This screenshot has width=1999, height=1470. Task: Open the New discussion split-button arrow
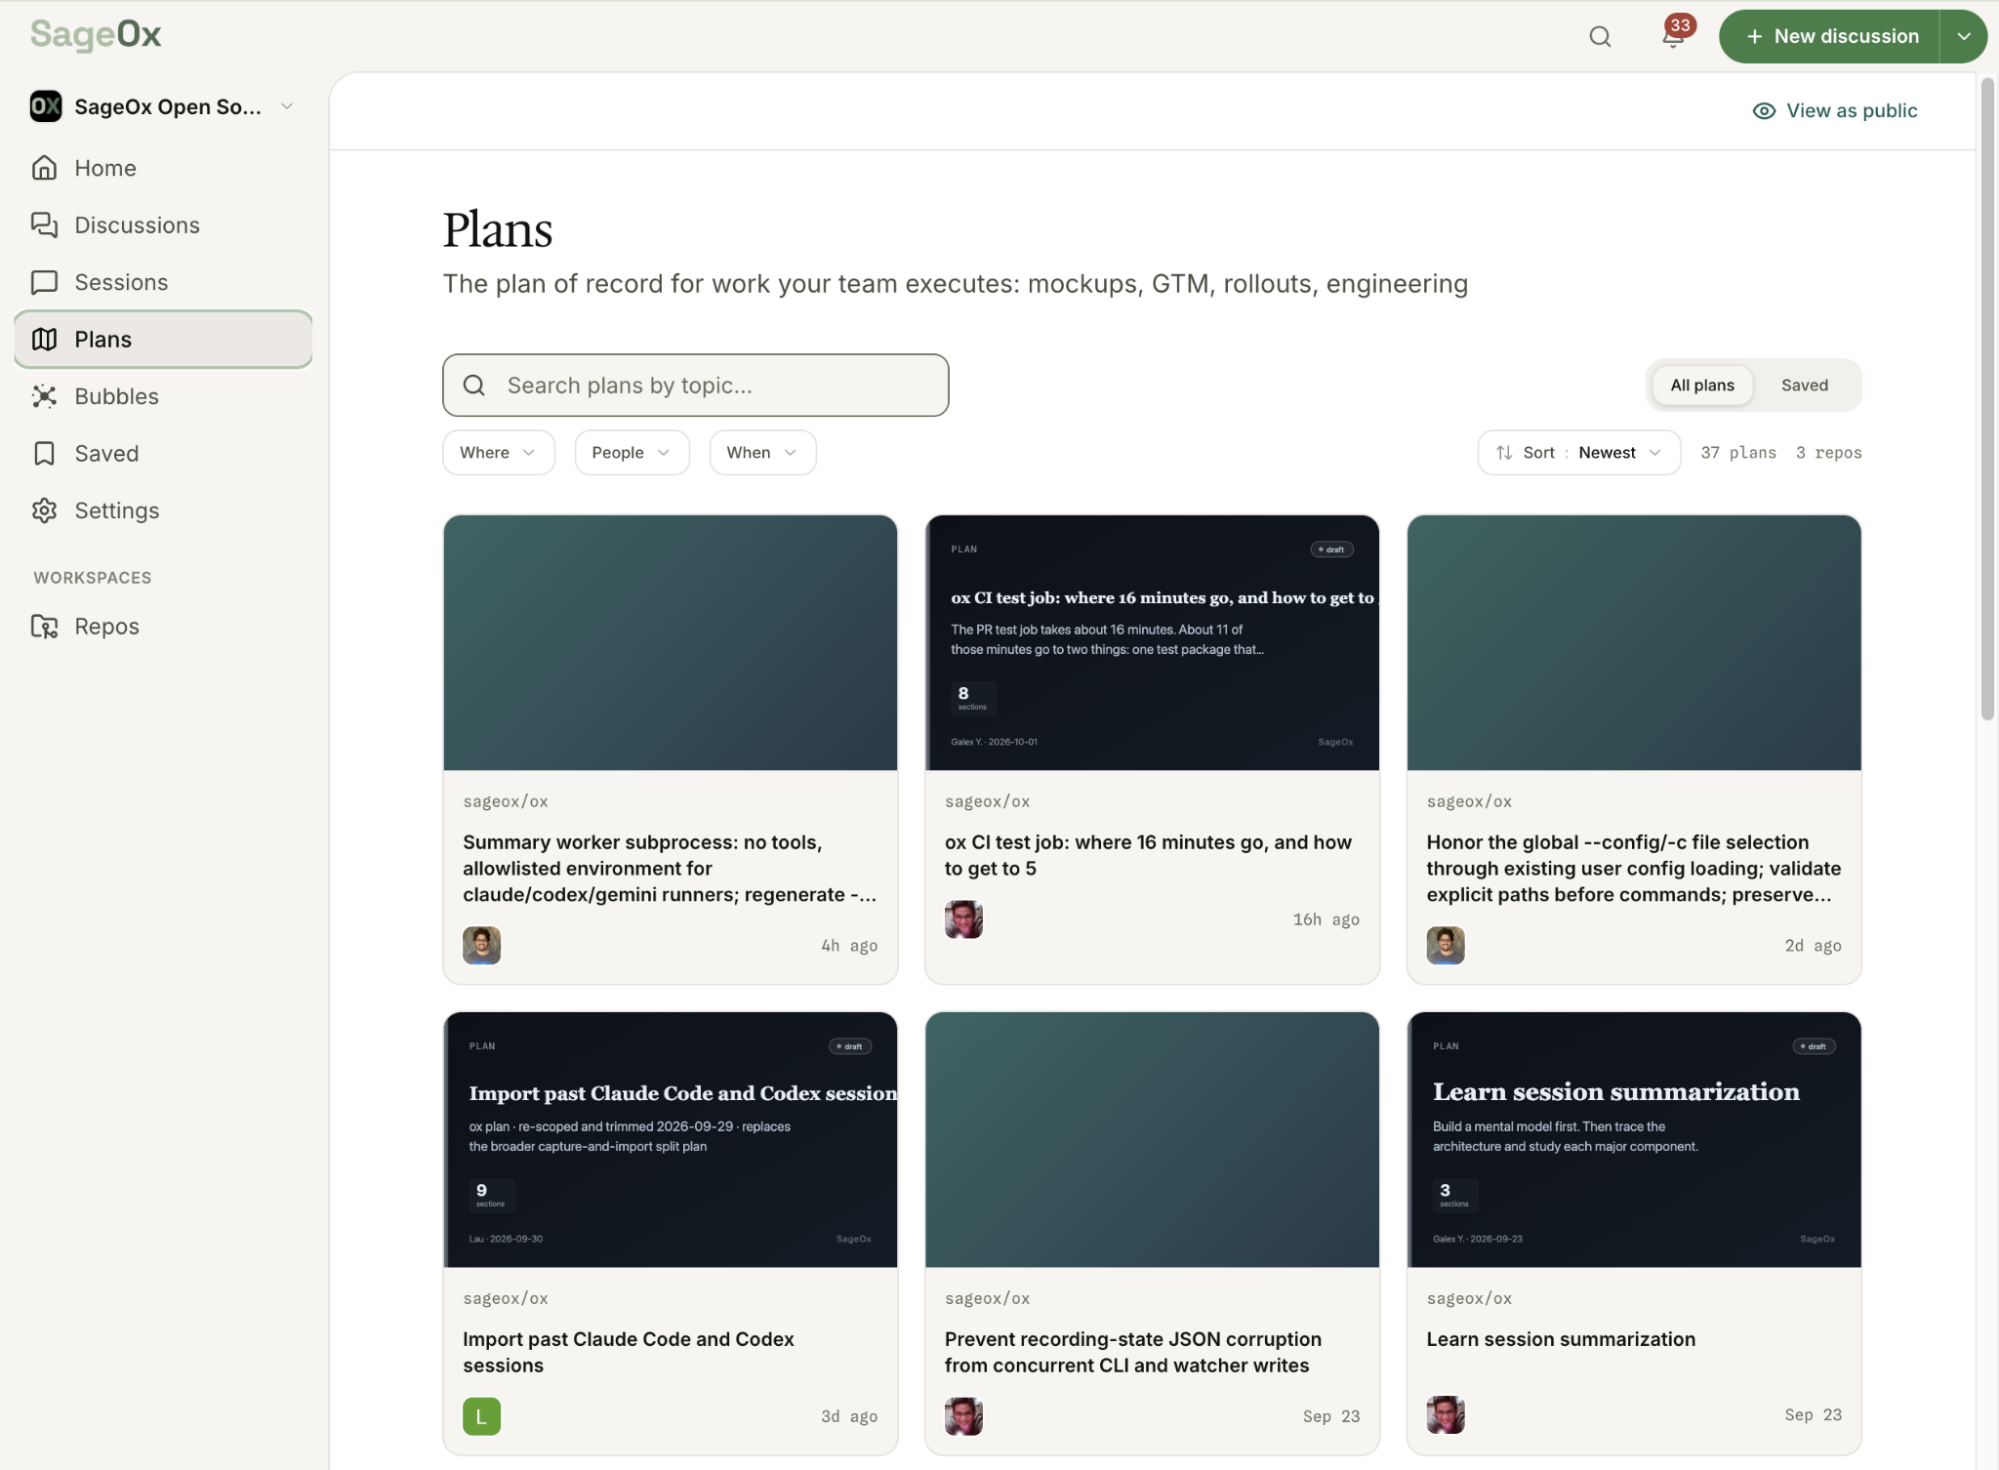click(1964, 36)
